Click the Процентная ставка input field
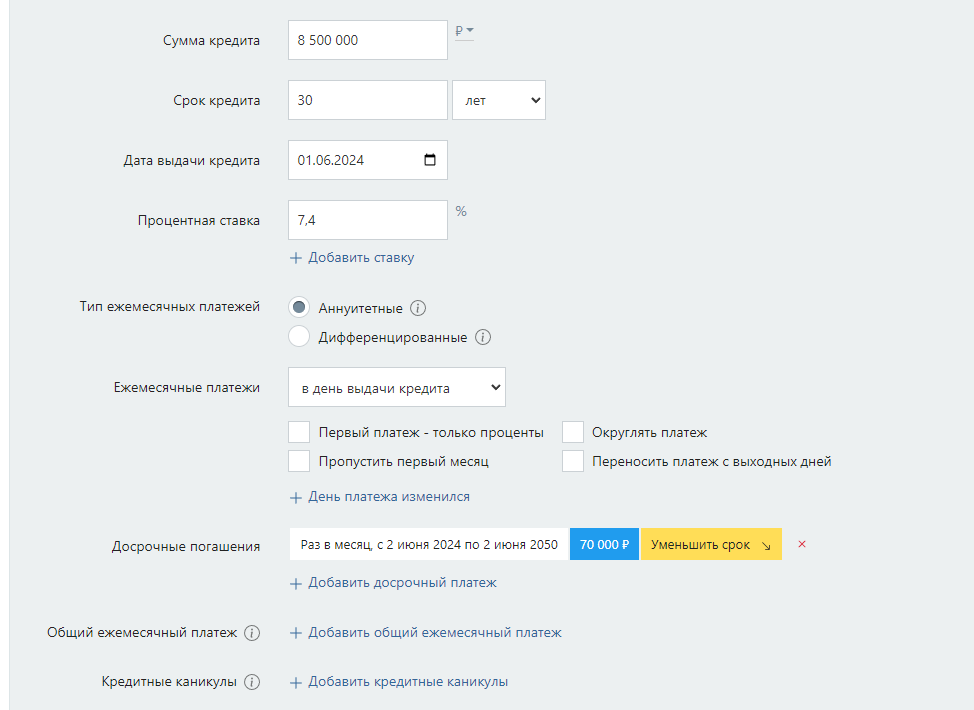The height and width of the screenshot is (710, 974). pos(367,220)
